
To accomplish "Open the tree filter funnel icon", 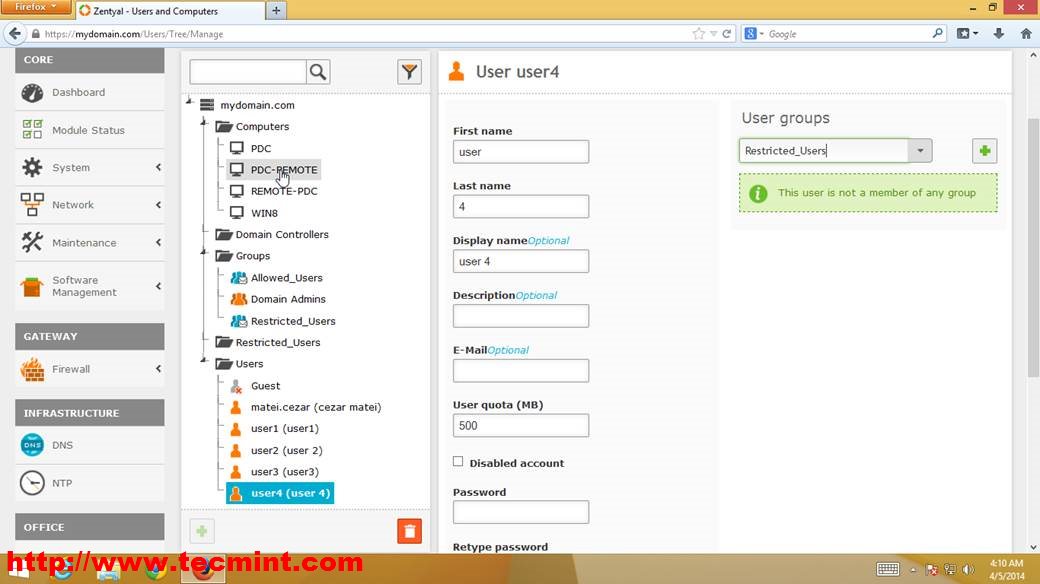I will [409, 72].
